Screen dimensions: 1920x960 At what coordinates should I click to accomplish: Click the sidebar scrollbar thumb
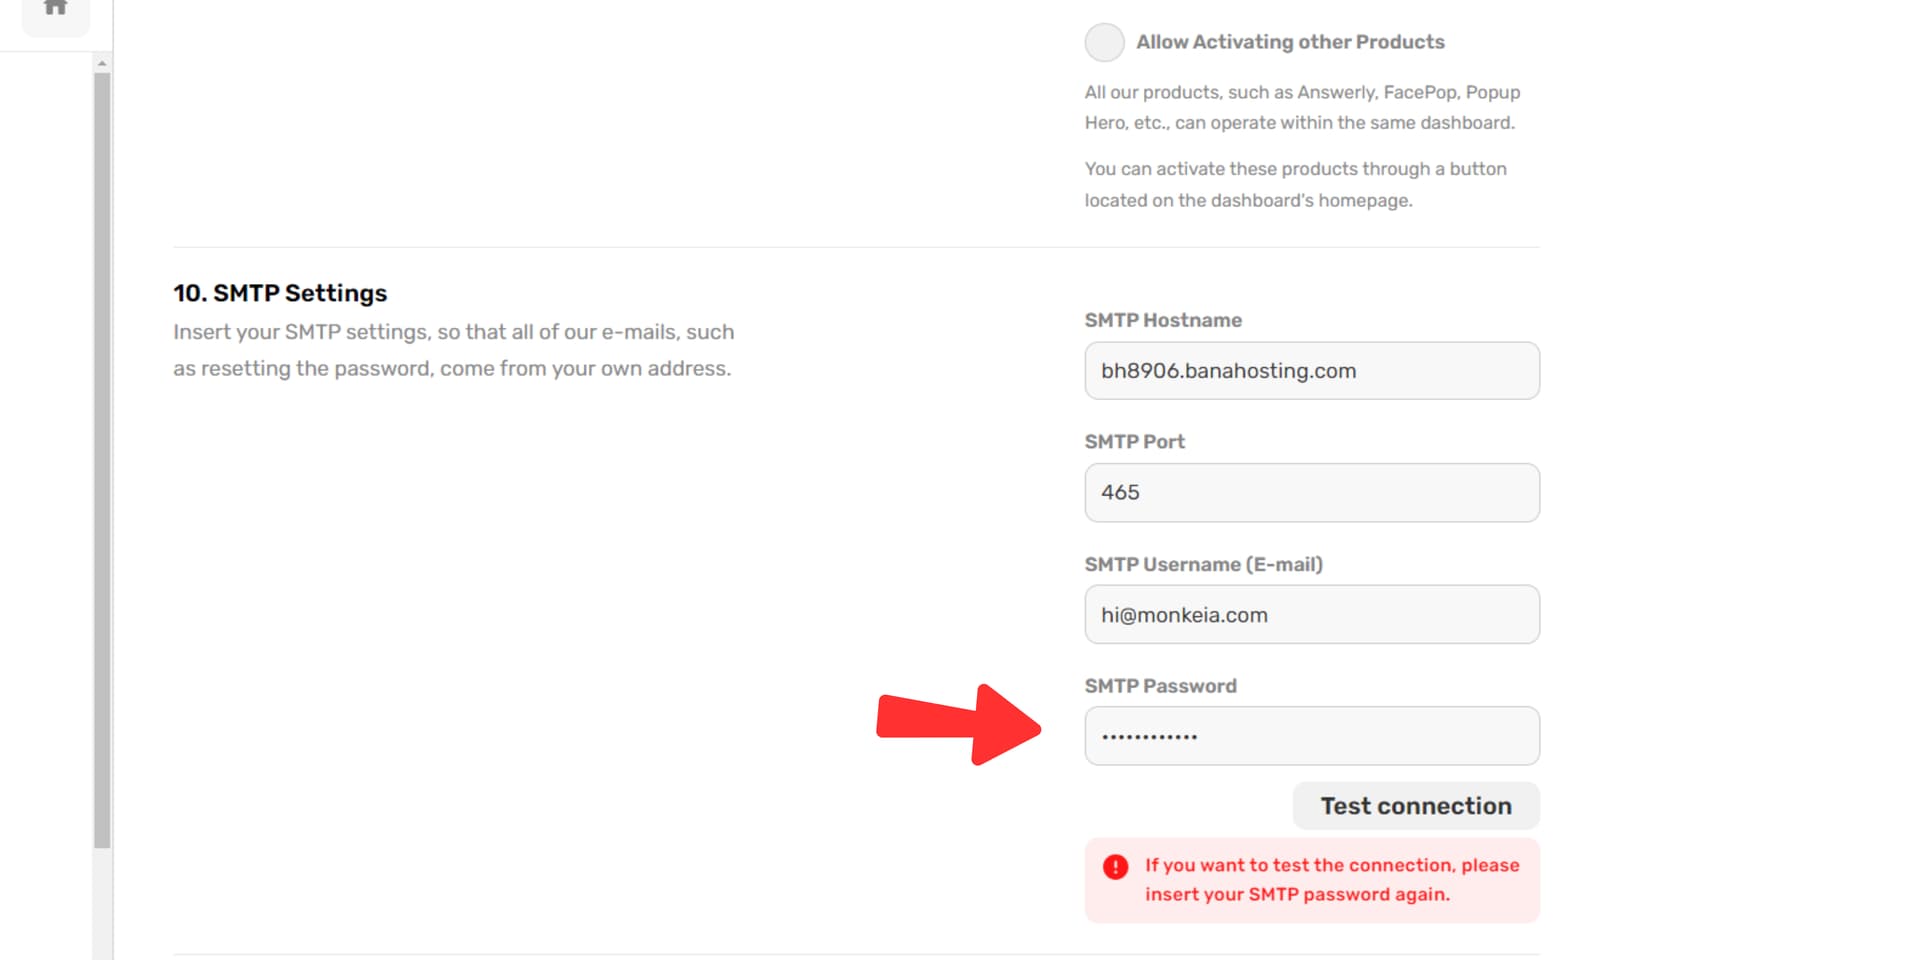(102, 460)
